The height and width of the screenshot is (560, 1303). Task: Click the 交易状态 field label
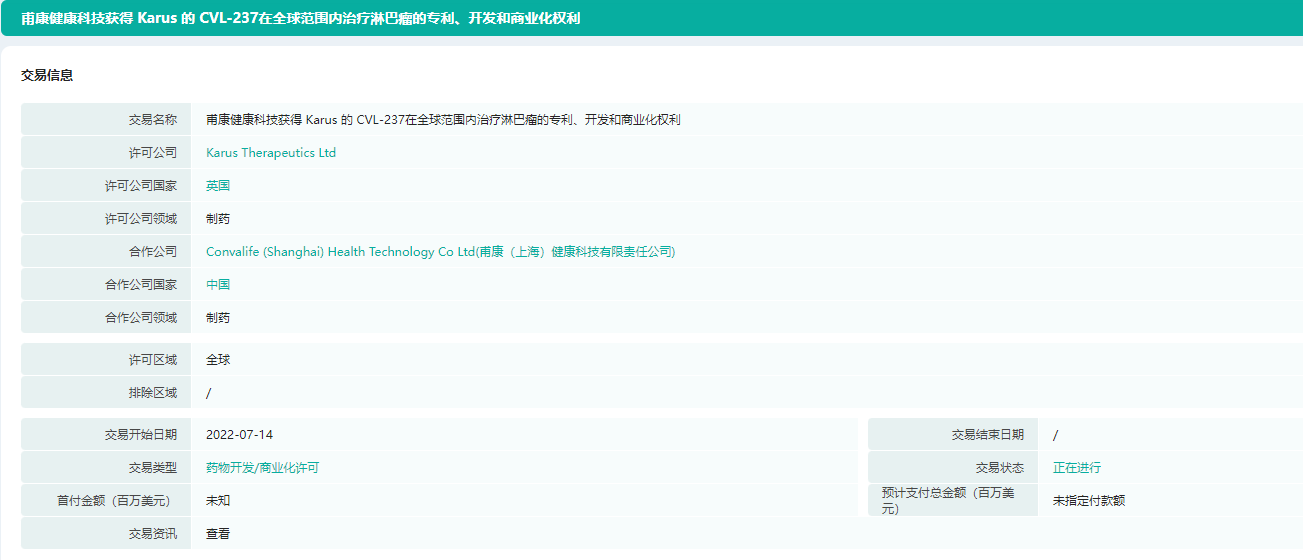(x=999, y=468)
